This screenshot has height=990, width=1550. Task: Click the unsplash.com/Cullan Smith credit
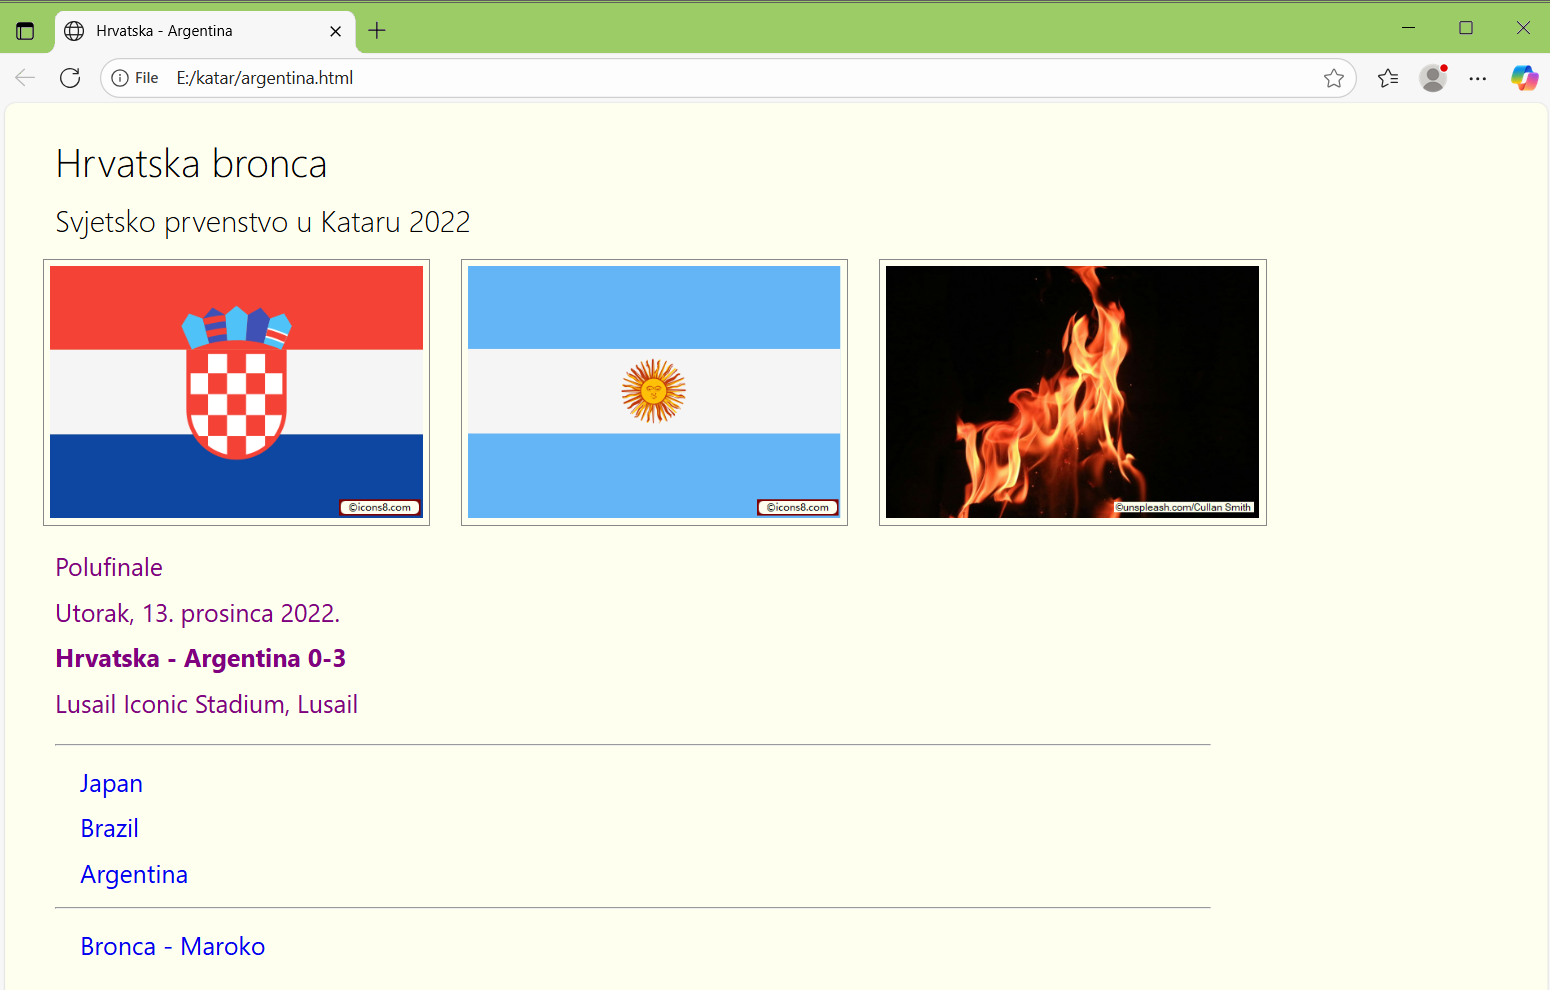(1184, 507)
